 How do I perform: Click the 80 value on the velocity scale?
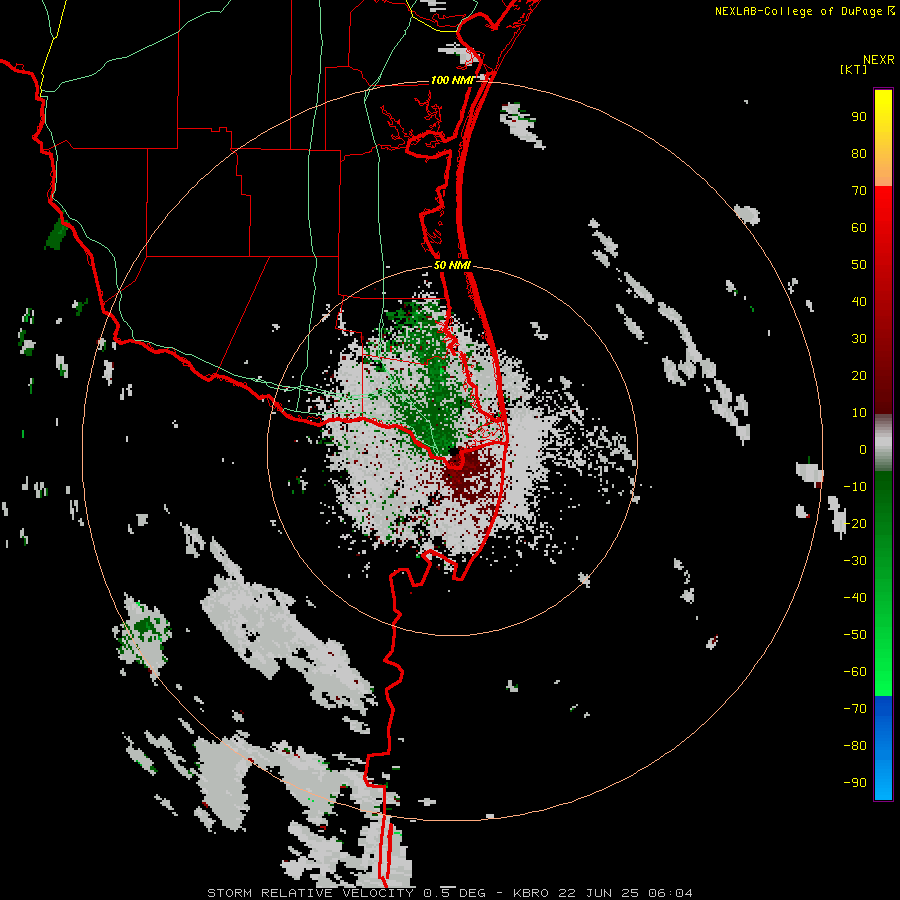point(859,154)
